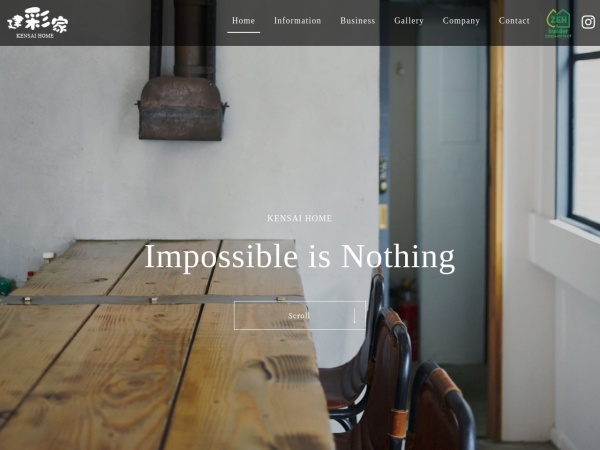This screenshot has height=450, width=600.
Task: Navigate to the Company page
Action: [x=461, y=21]
